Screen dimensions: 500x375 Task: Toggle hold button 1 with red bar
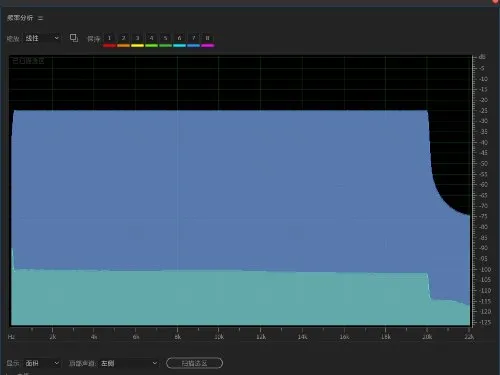[109, 38]
